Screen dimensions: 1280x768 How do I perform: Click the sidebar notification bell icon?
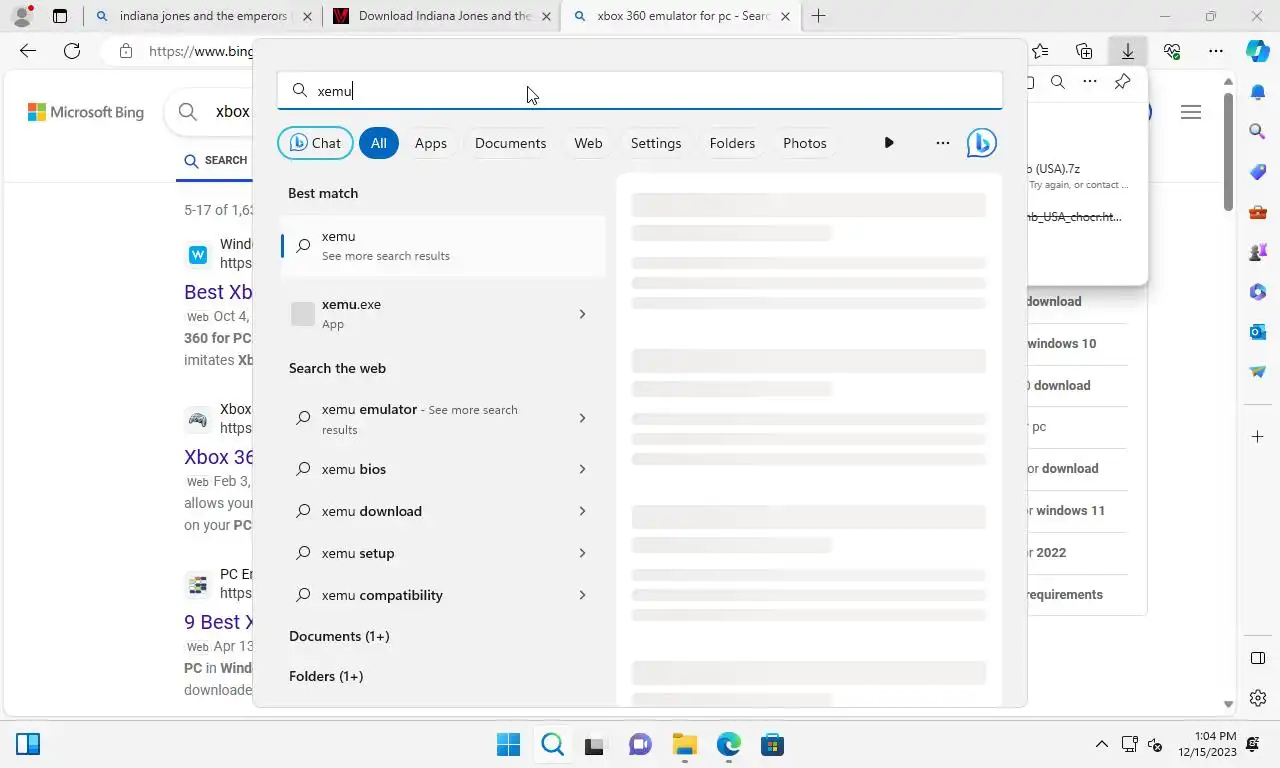click(x=1258, y=92)
